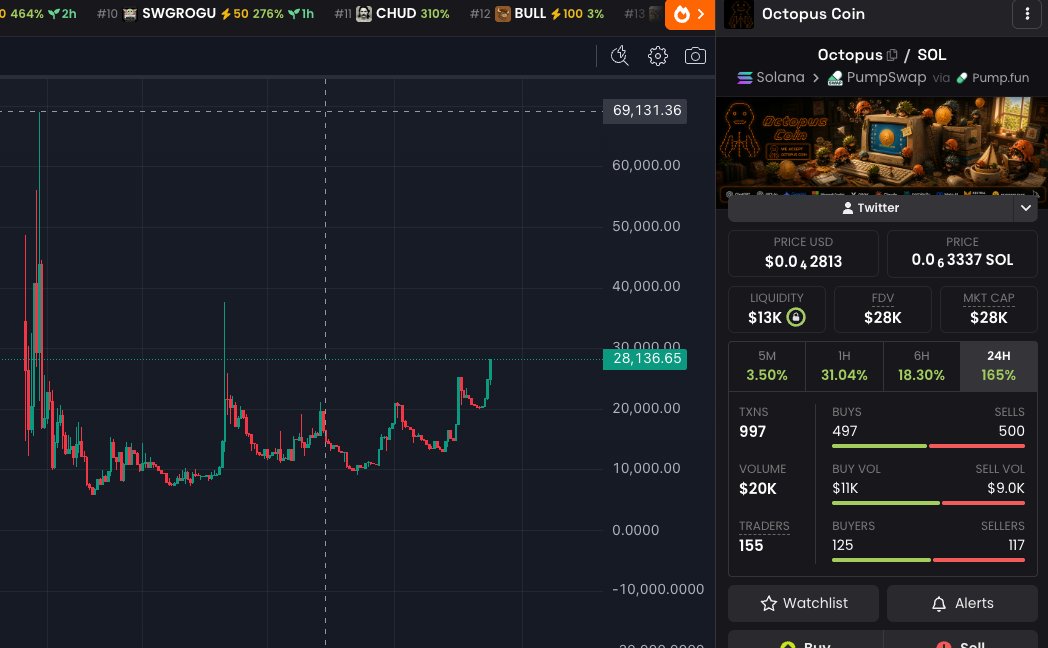Click the BULL token icon in ticker
Viewport: 1048px width, 648px height.
point(503,14)
